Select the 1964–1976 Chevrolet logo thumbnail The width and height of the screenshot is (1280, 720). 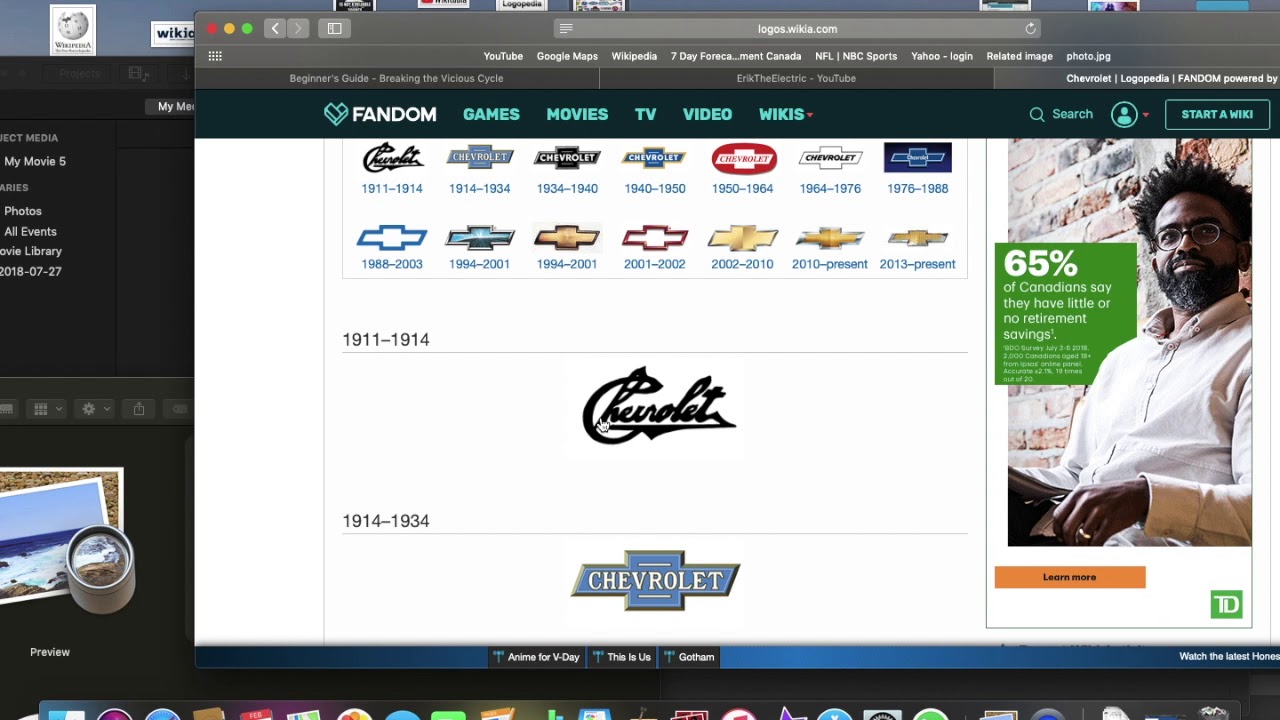click(x=830, y=157)
